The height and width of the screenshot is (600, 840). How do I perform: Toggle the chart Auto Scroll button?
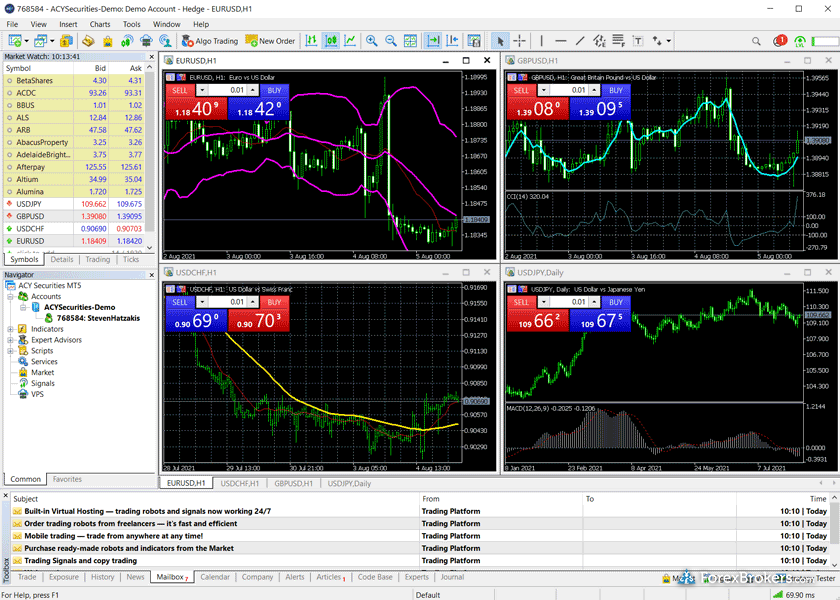point(433,41)
